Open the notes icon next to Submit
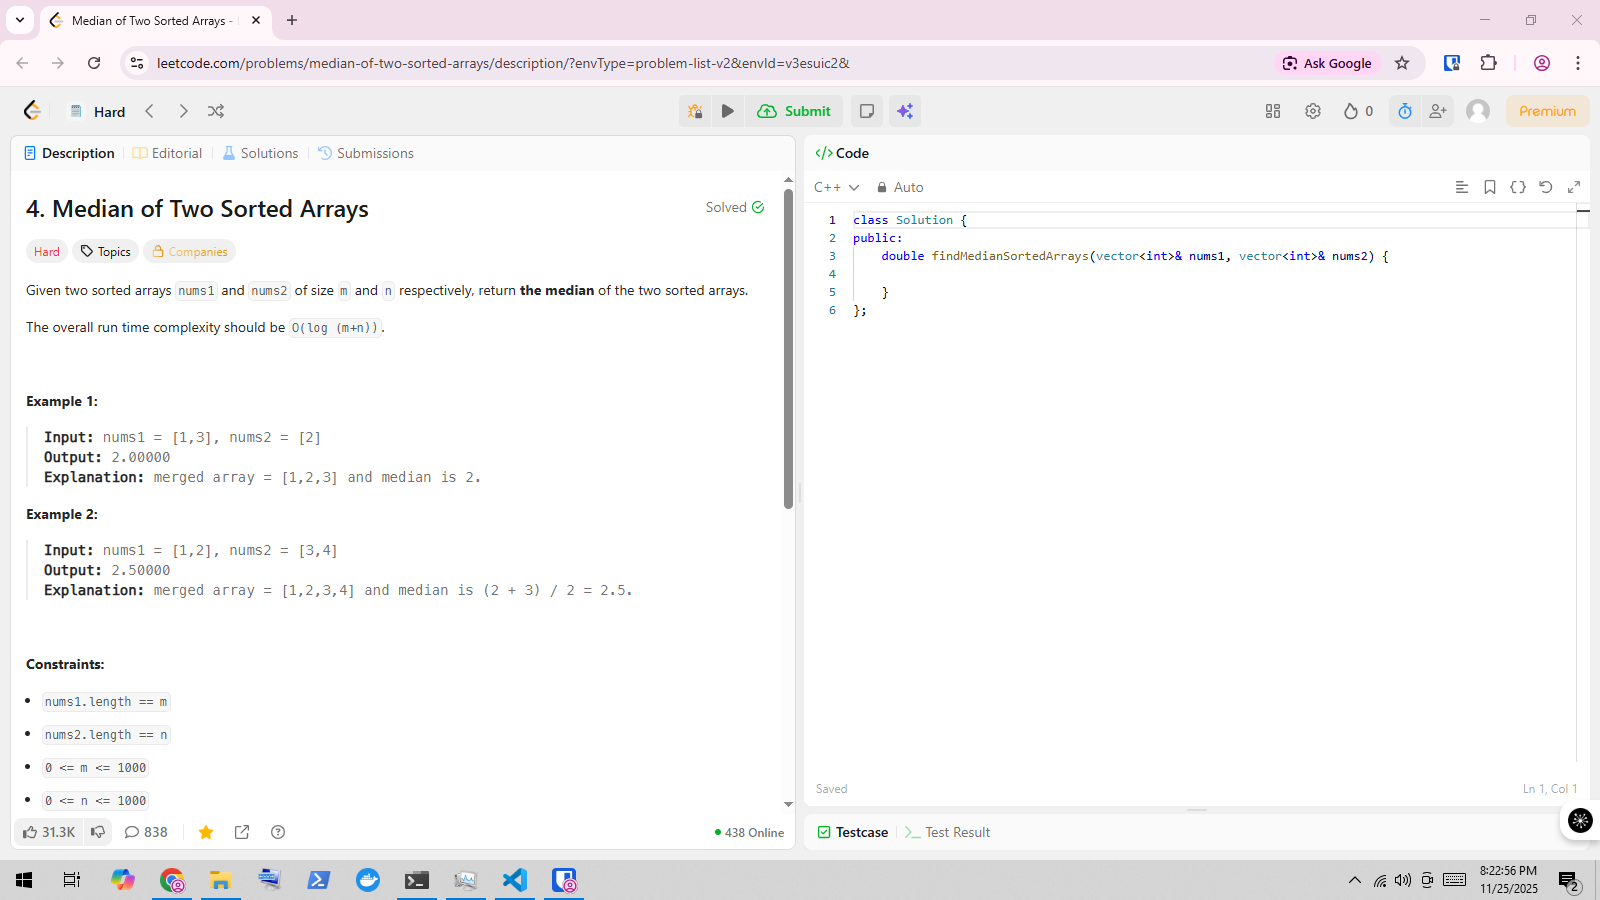Screen dimensions: 1600x900 (x=867, y=111)
